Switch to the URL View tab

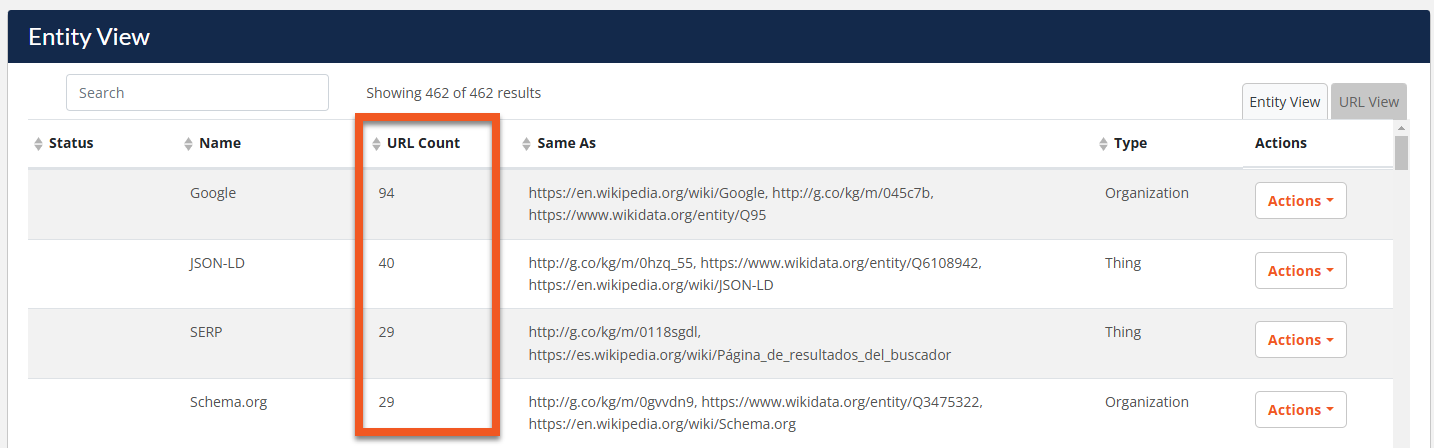[1369, 102]
